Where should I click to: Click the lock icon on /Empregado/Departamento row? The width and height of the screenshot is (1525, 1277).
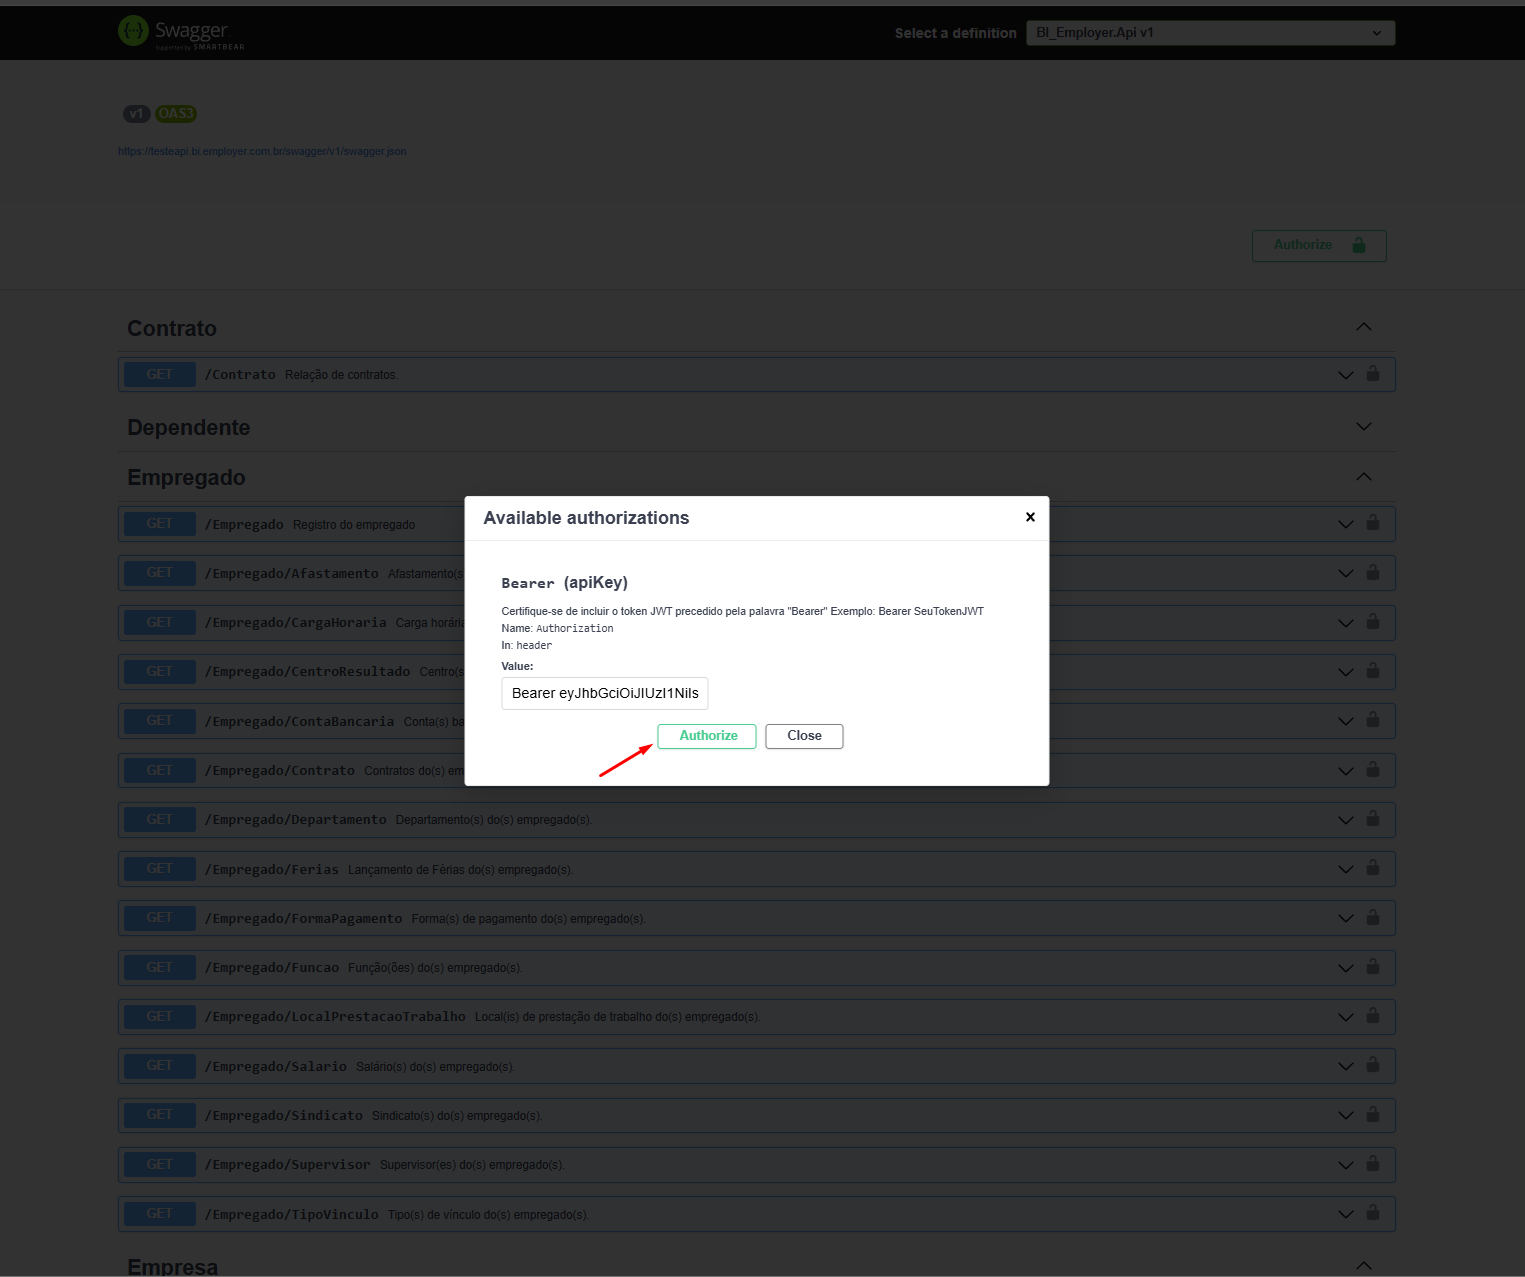click(1373, 818)
